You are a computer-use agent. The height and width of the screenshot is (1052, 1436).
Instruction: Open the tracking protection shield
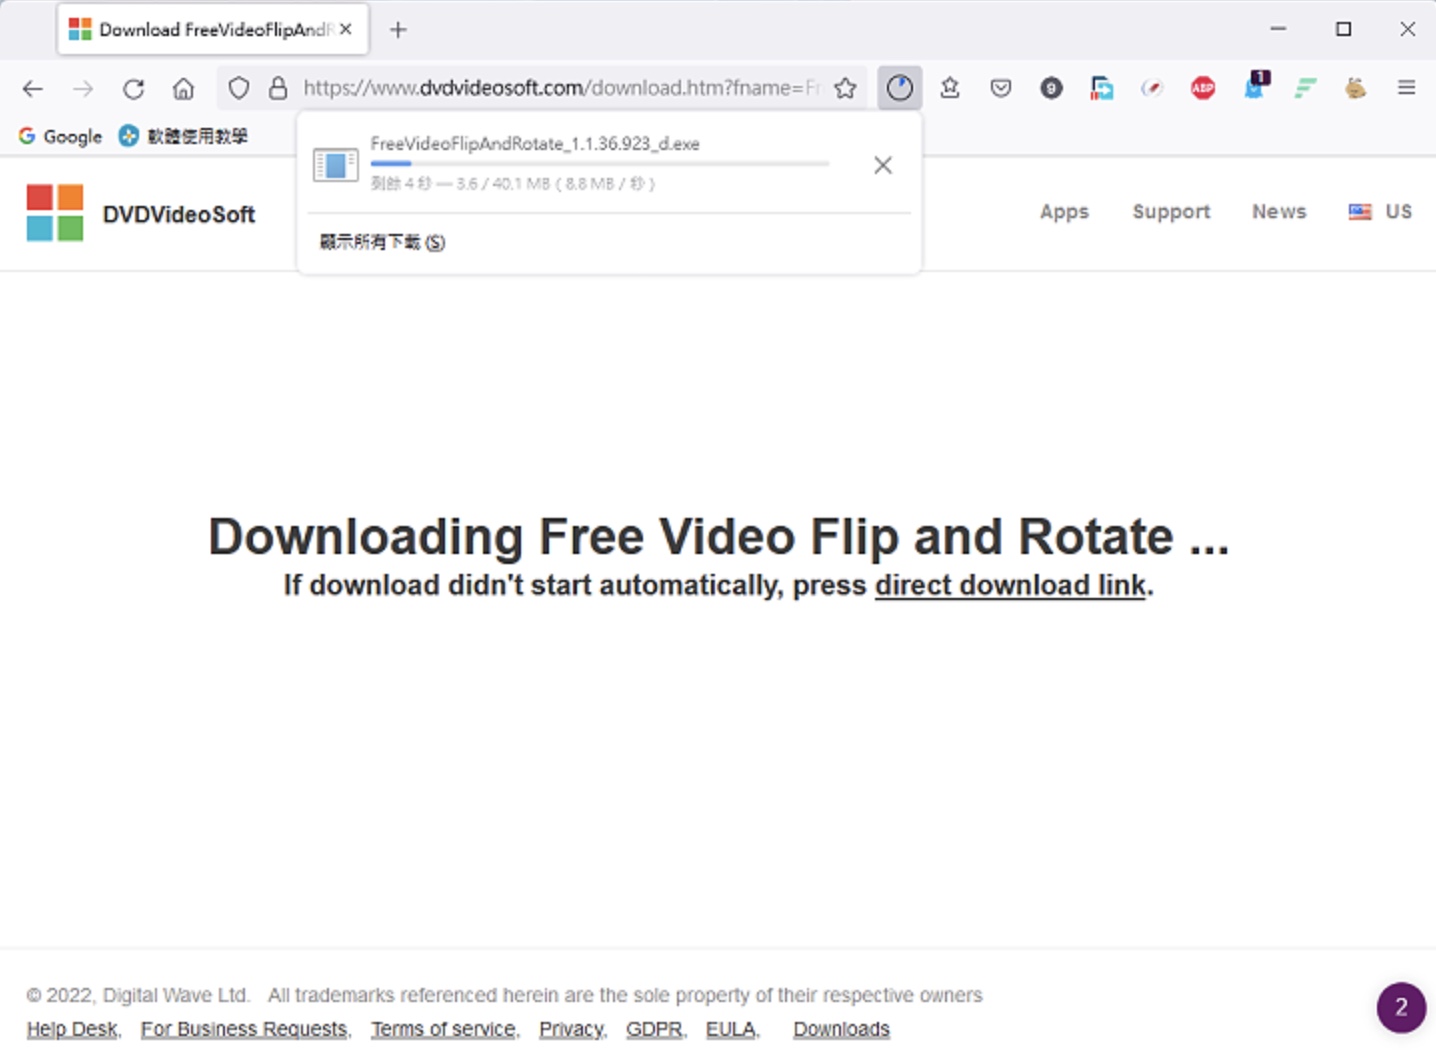[x=239, y=88]
